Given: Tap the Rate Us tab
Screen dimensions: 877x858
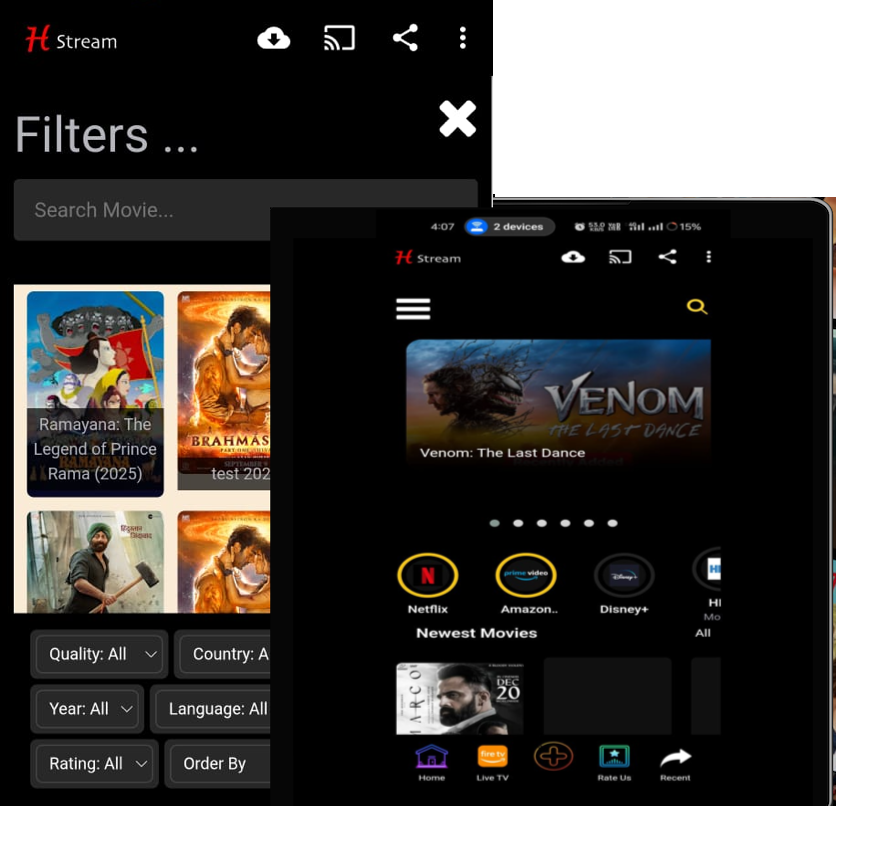Looking at the screenshot, I should click(x=614, y=763).
